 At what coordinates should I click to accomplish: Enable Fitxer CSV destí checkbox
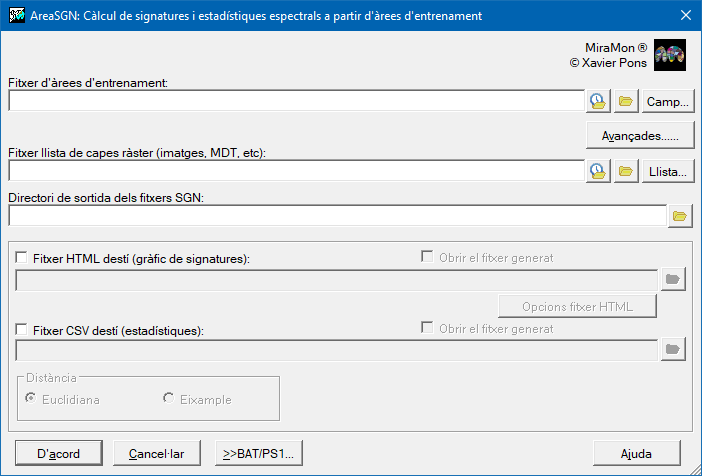[23, 328]
